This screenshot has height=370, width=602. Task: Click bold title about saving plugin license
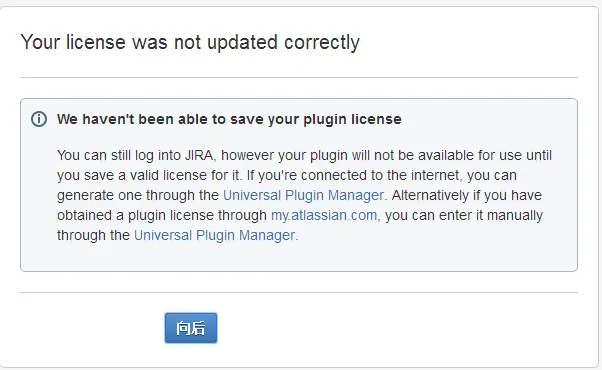[x=229, y=119]
